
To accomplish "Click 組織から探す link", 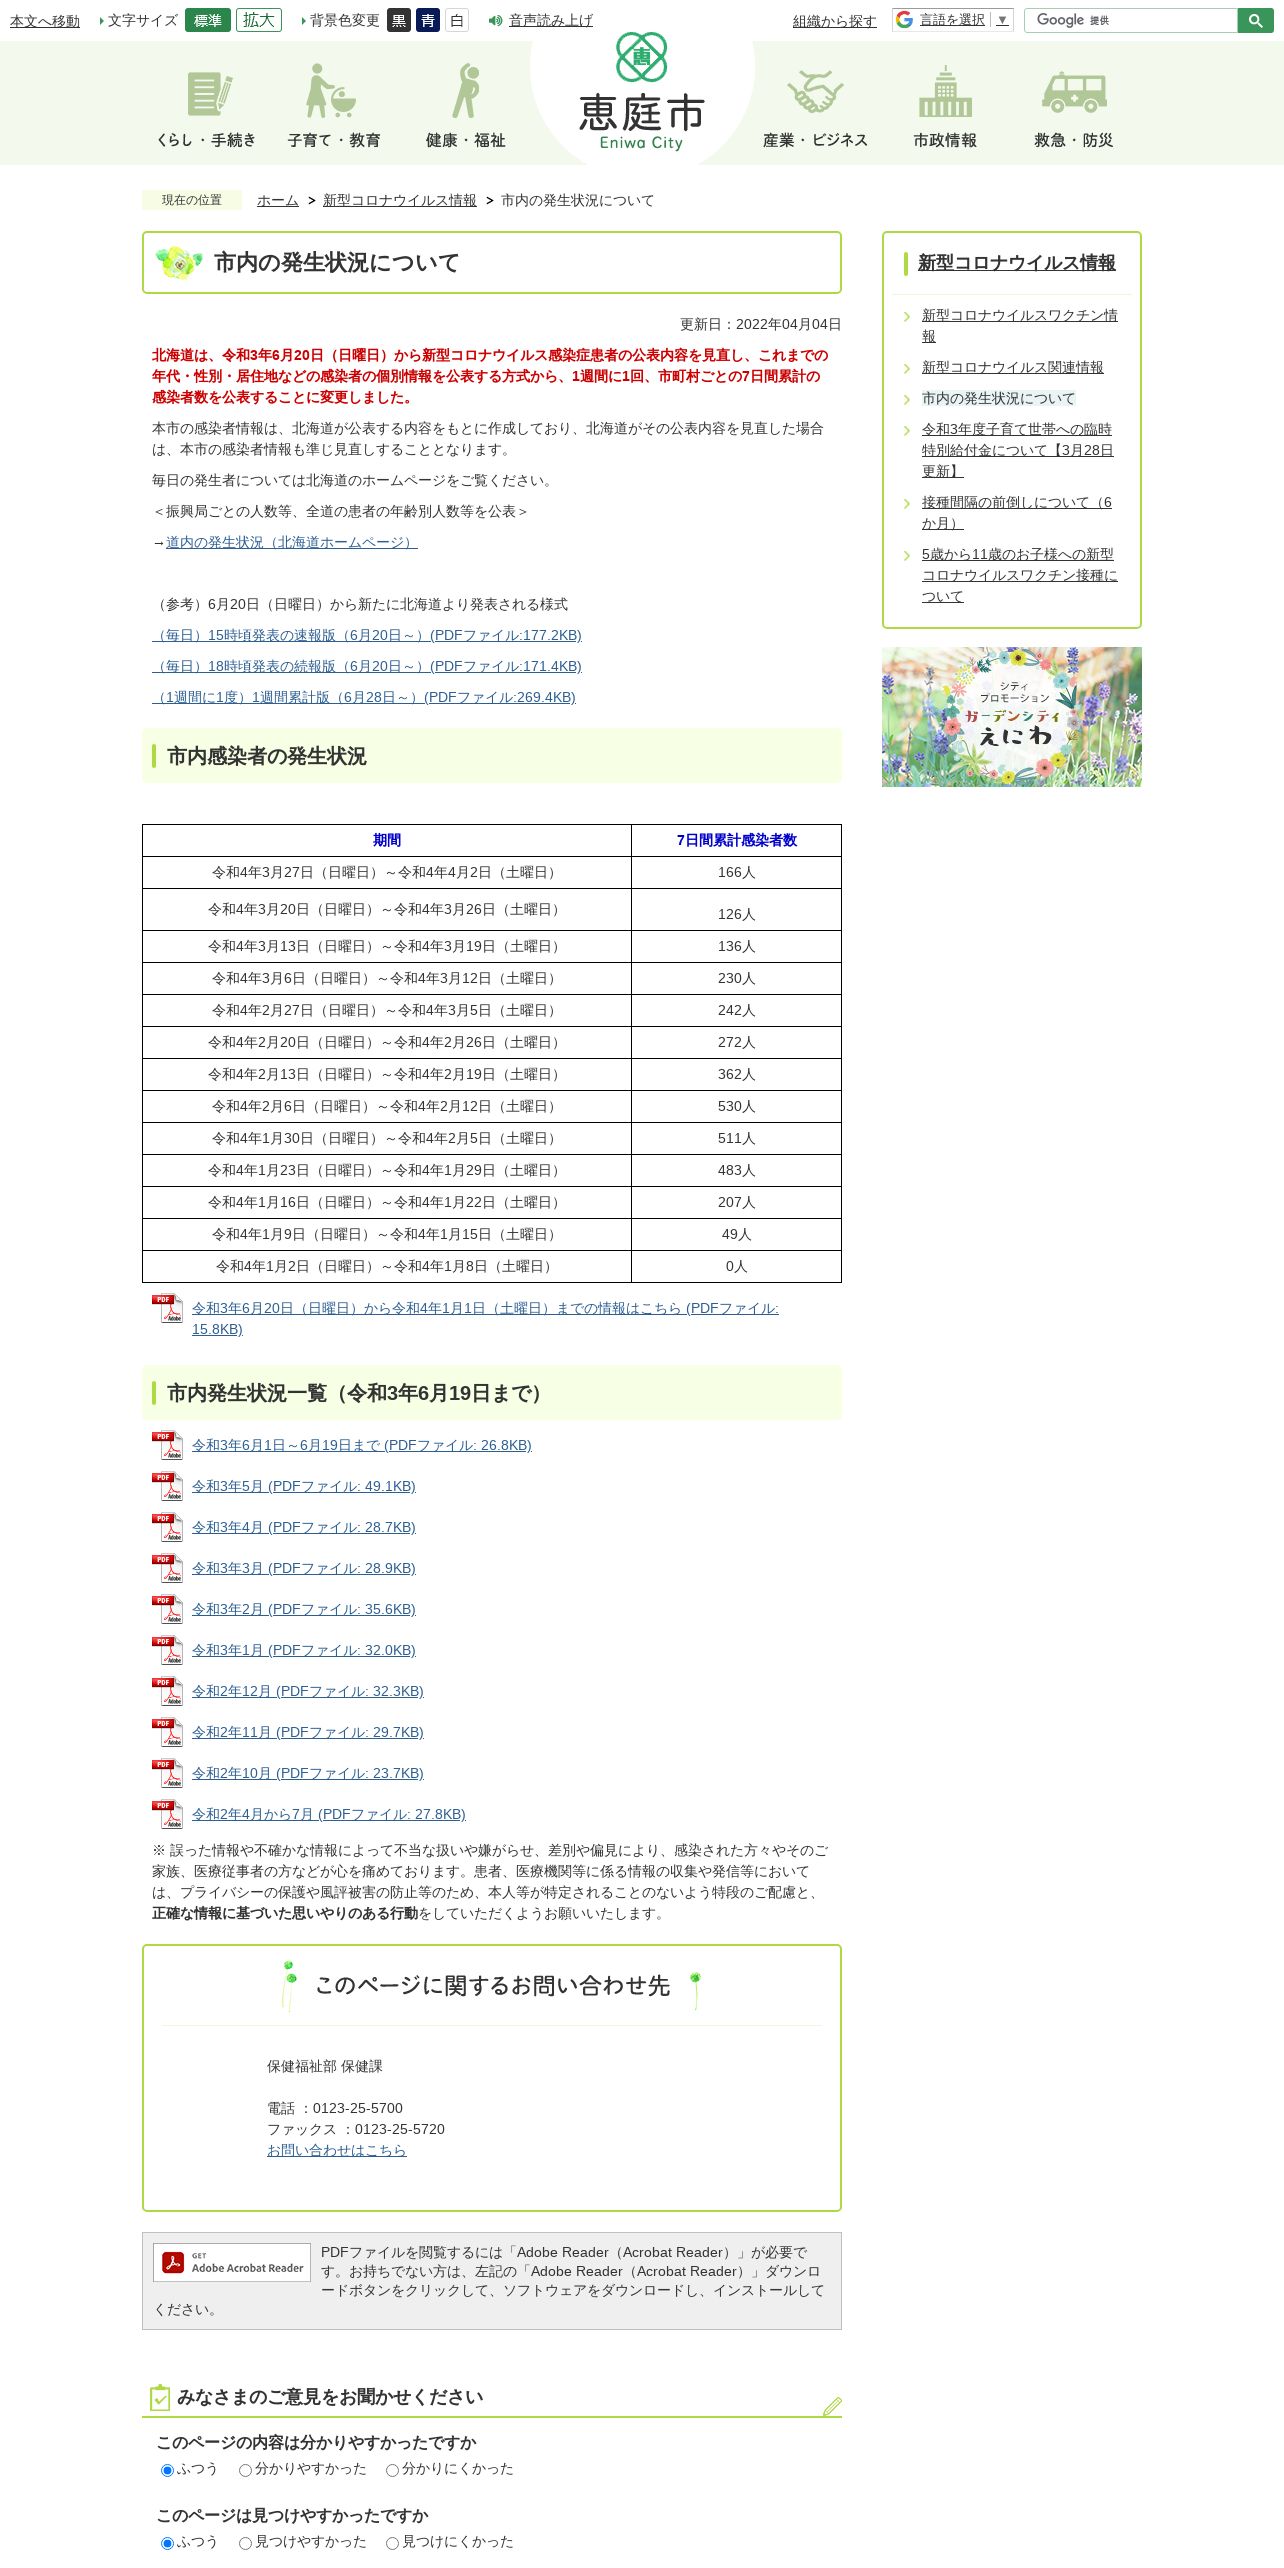I will coord(835,21).
